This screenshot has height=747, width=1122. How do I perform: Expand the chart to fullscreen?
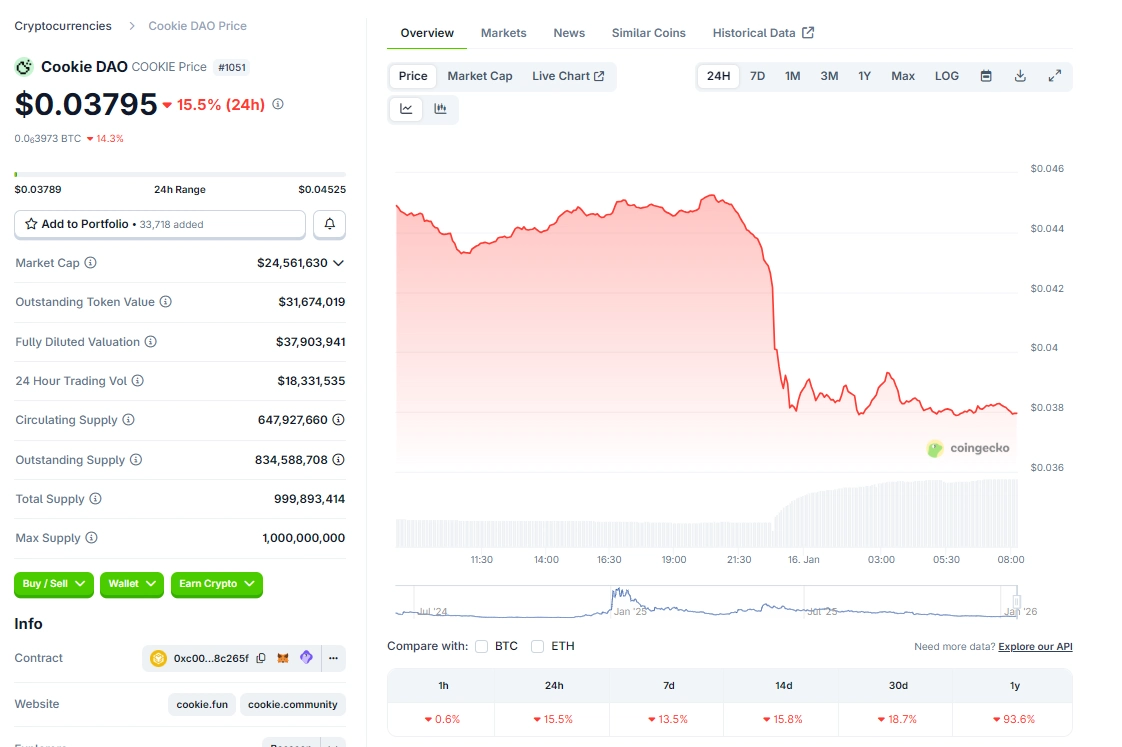[1054, 76]
